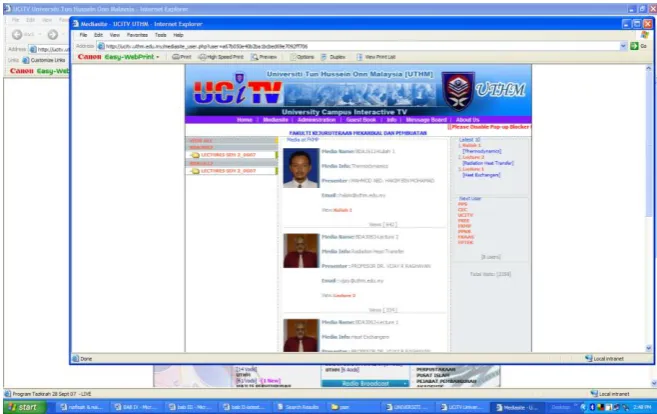Click the Radiation Heat Transfer presenter photo
657x414 pixels.
click(301, 251)
